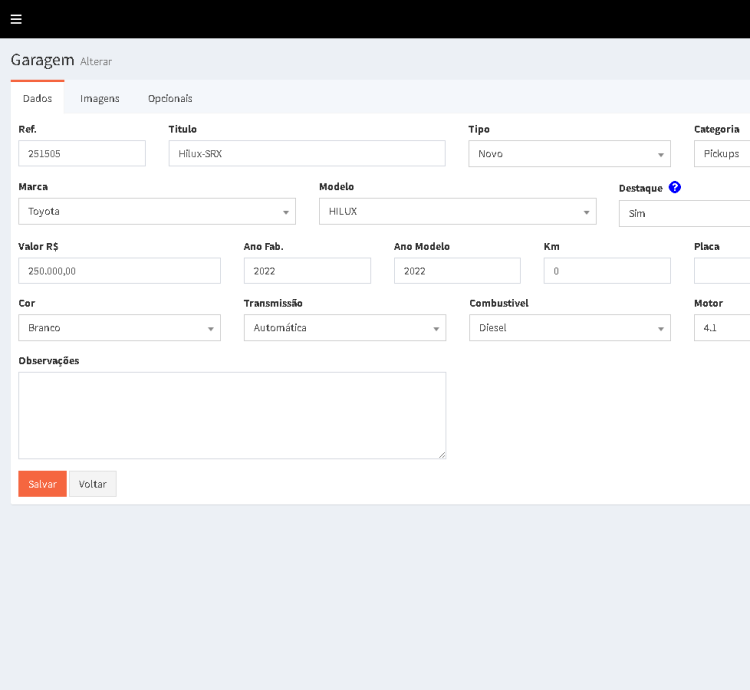This screenshot has width=750, height=690.
Task: Focus the Ref. input field
Action: (82, 153)
